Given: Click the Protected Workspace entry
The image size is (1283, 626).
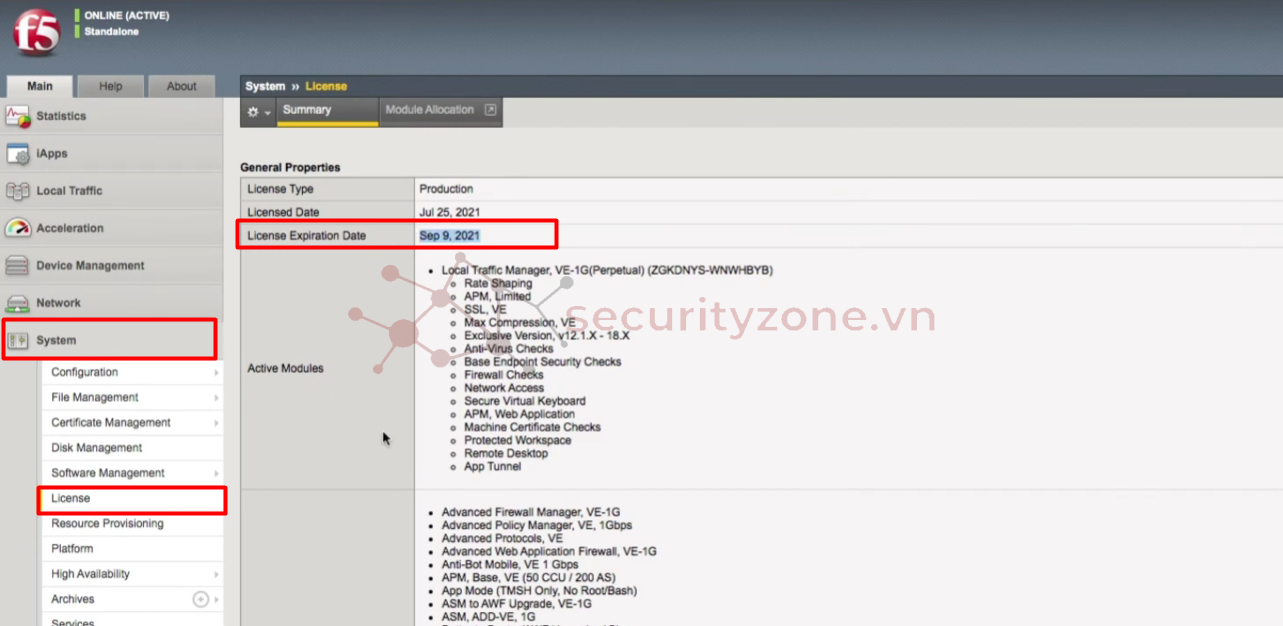Looking at the screenshot, I should [x=518, y=440].
